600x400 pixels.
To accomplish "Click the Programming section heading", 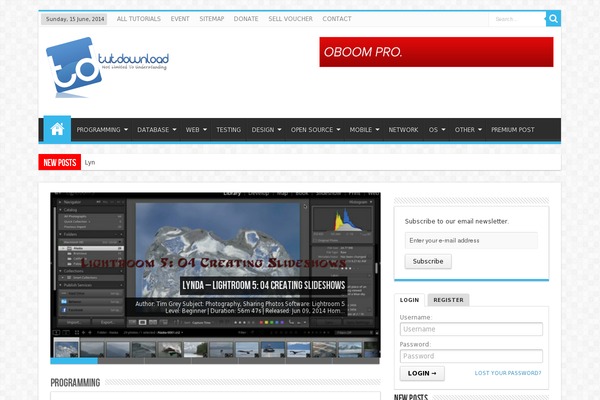I will pos(75,382).
